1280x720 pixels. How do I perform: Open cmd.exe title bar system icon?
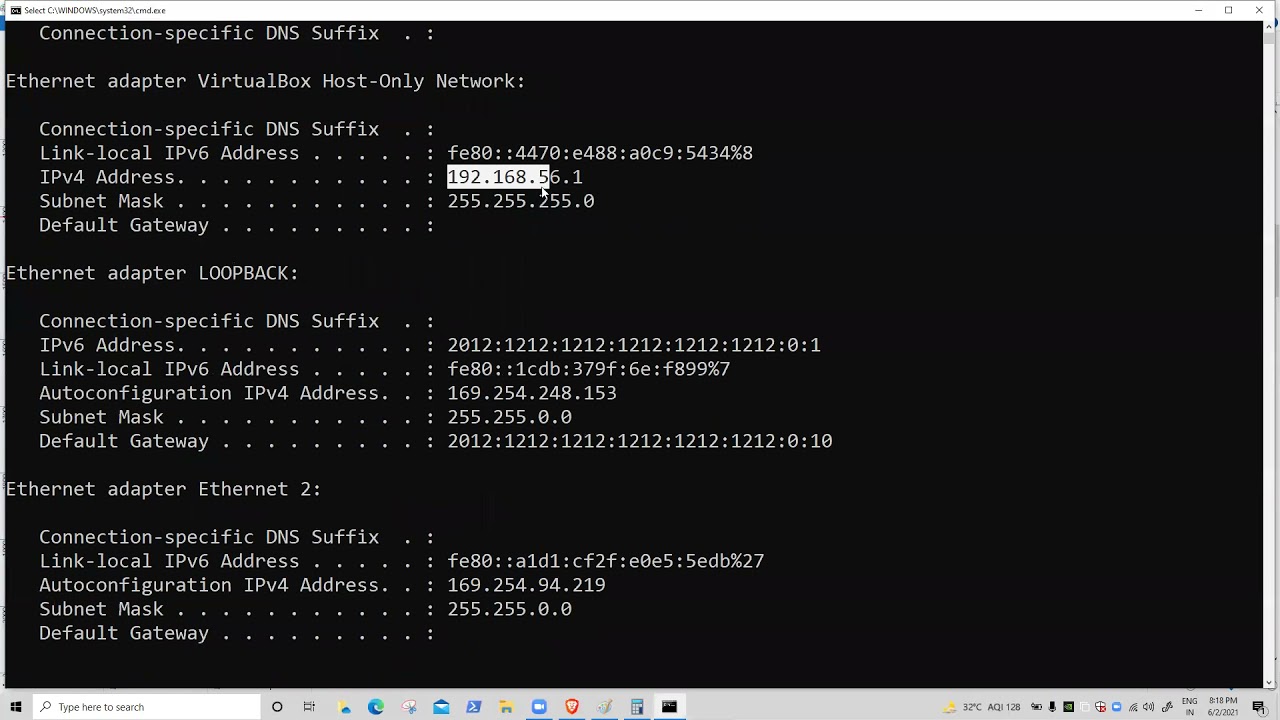[15, 10]
